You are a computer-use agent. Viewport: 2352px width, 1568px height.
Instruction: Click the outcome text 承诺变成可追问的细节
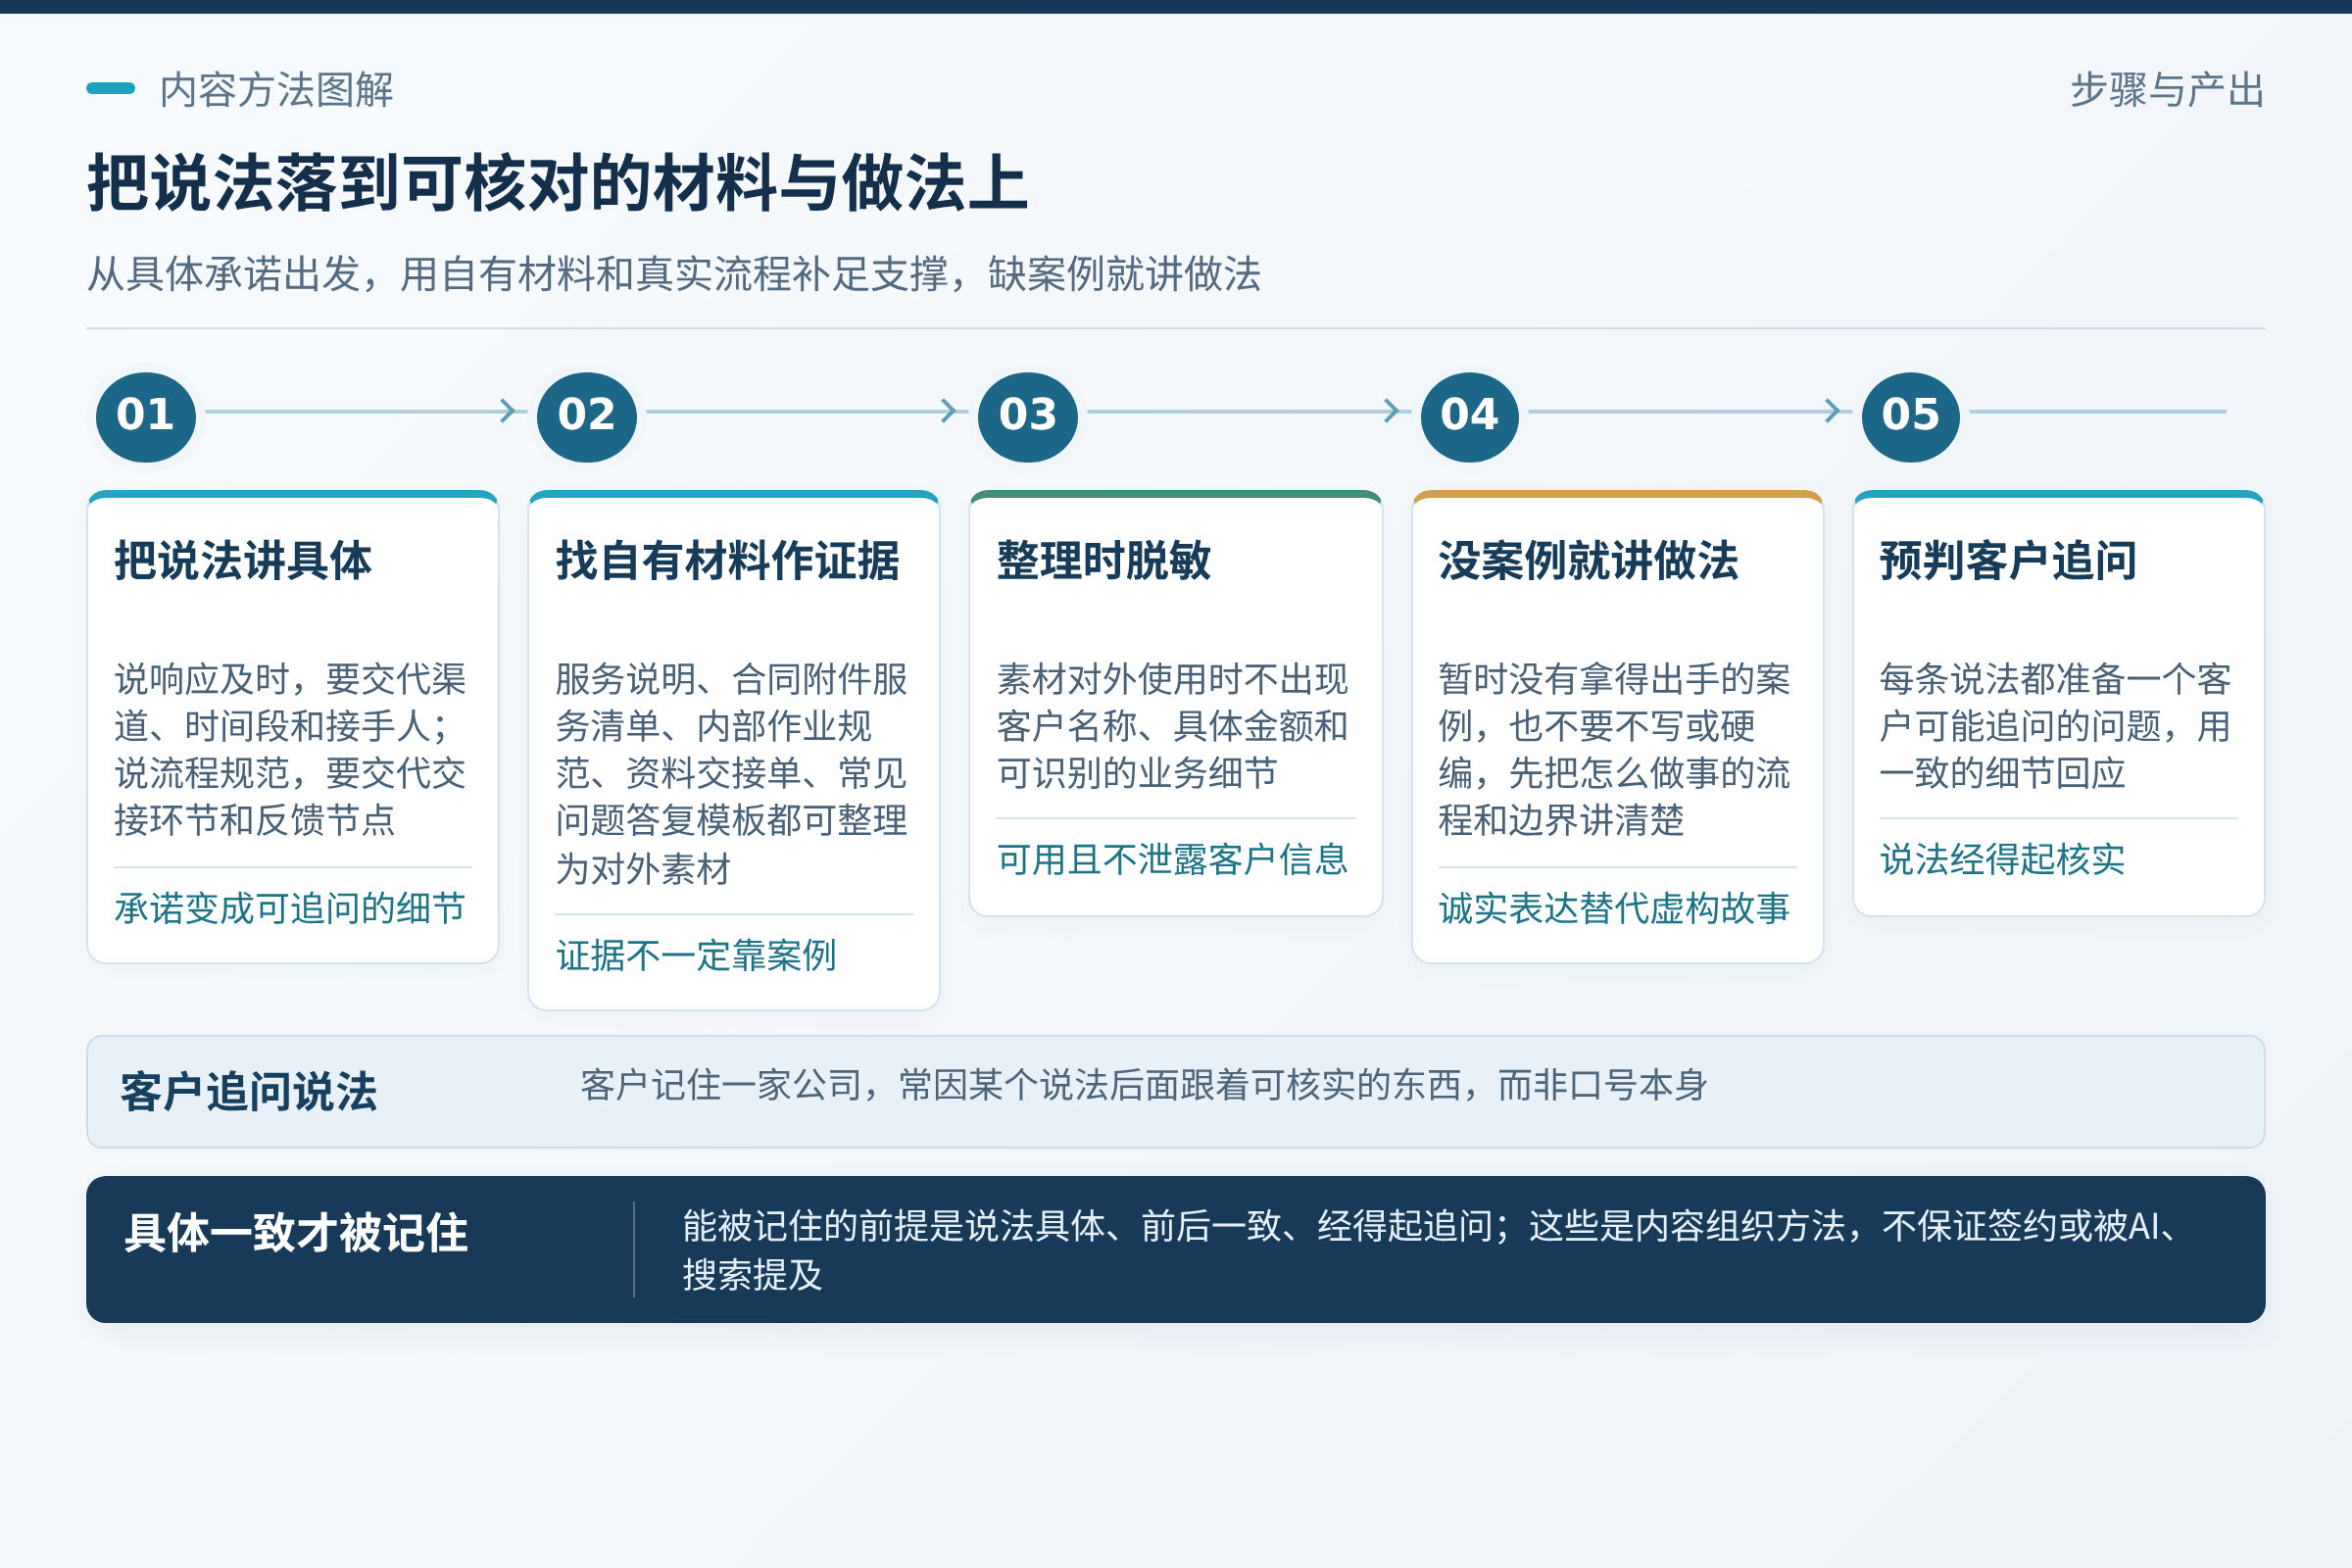[290, 908]
